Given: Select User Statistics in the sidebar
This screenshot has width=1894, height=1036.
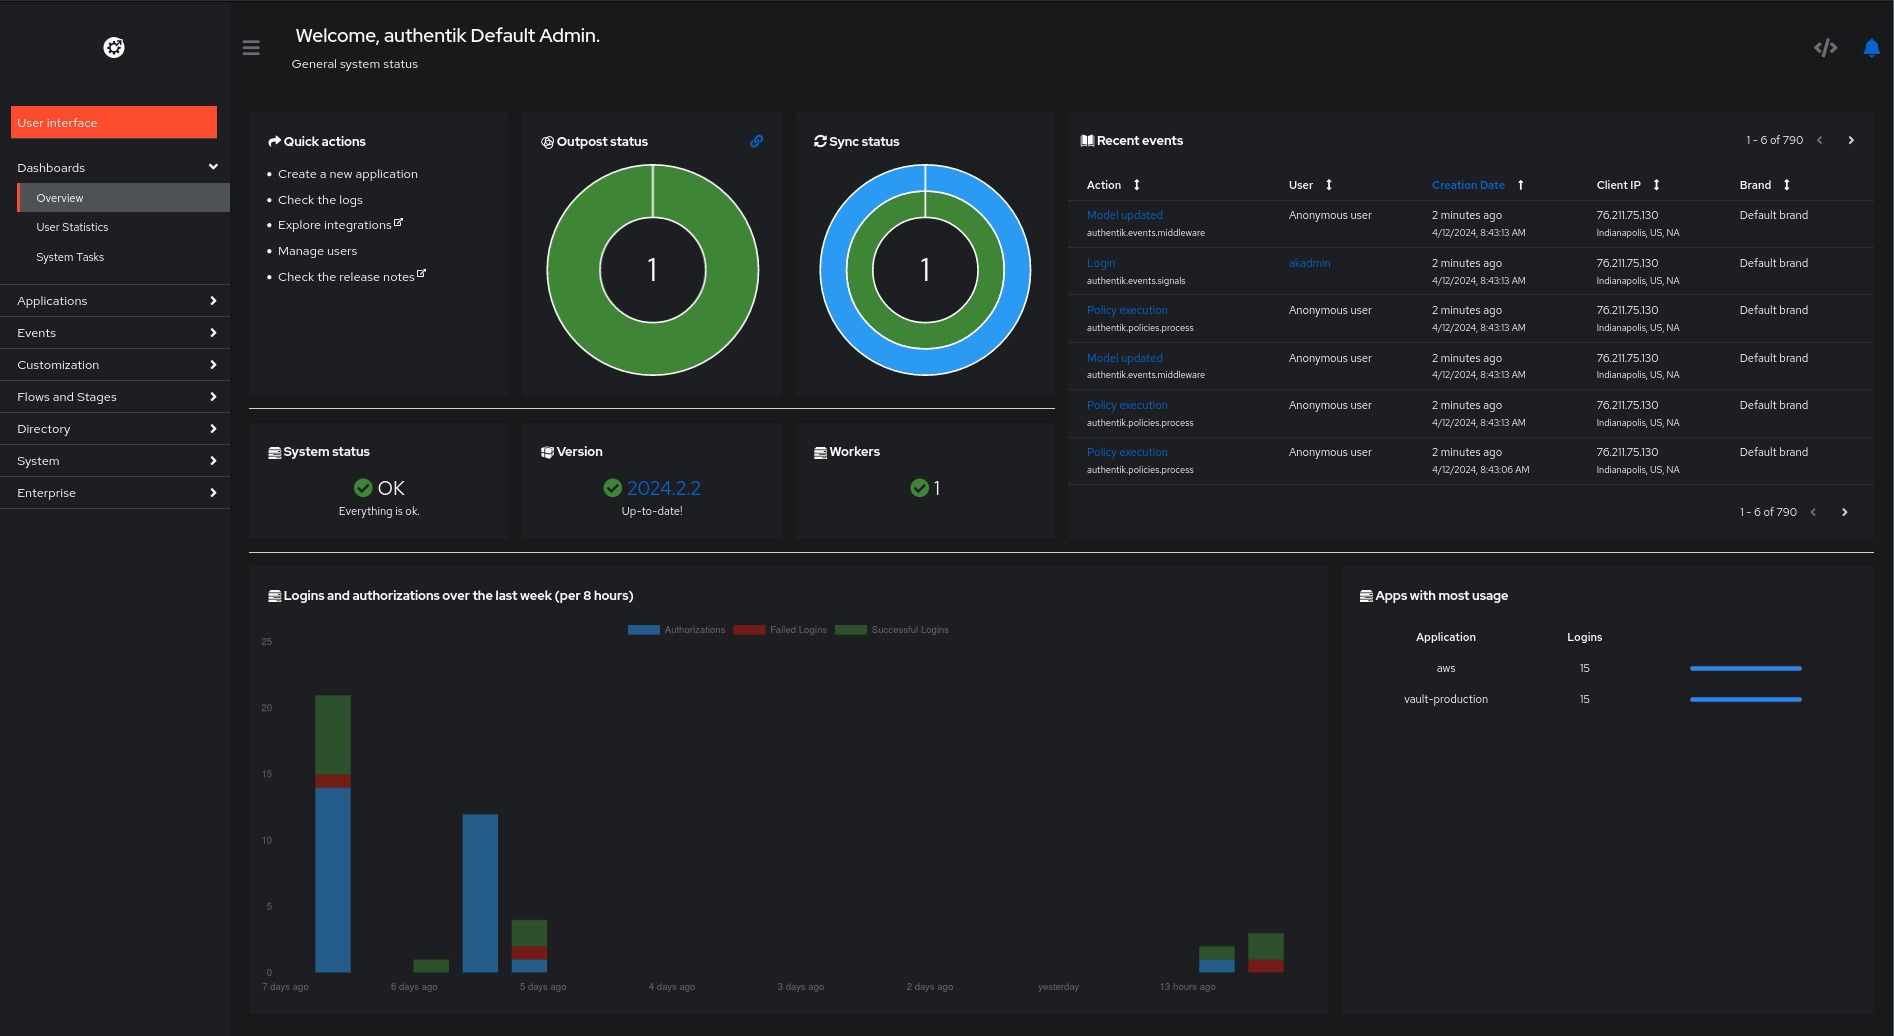Looking at the screenshot, I should pyautogui.click(x=72, y=227).
